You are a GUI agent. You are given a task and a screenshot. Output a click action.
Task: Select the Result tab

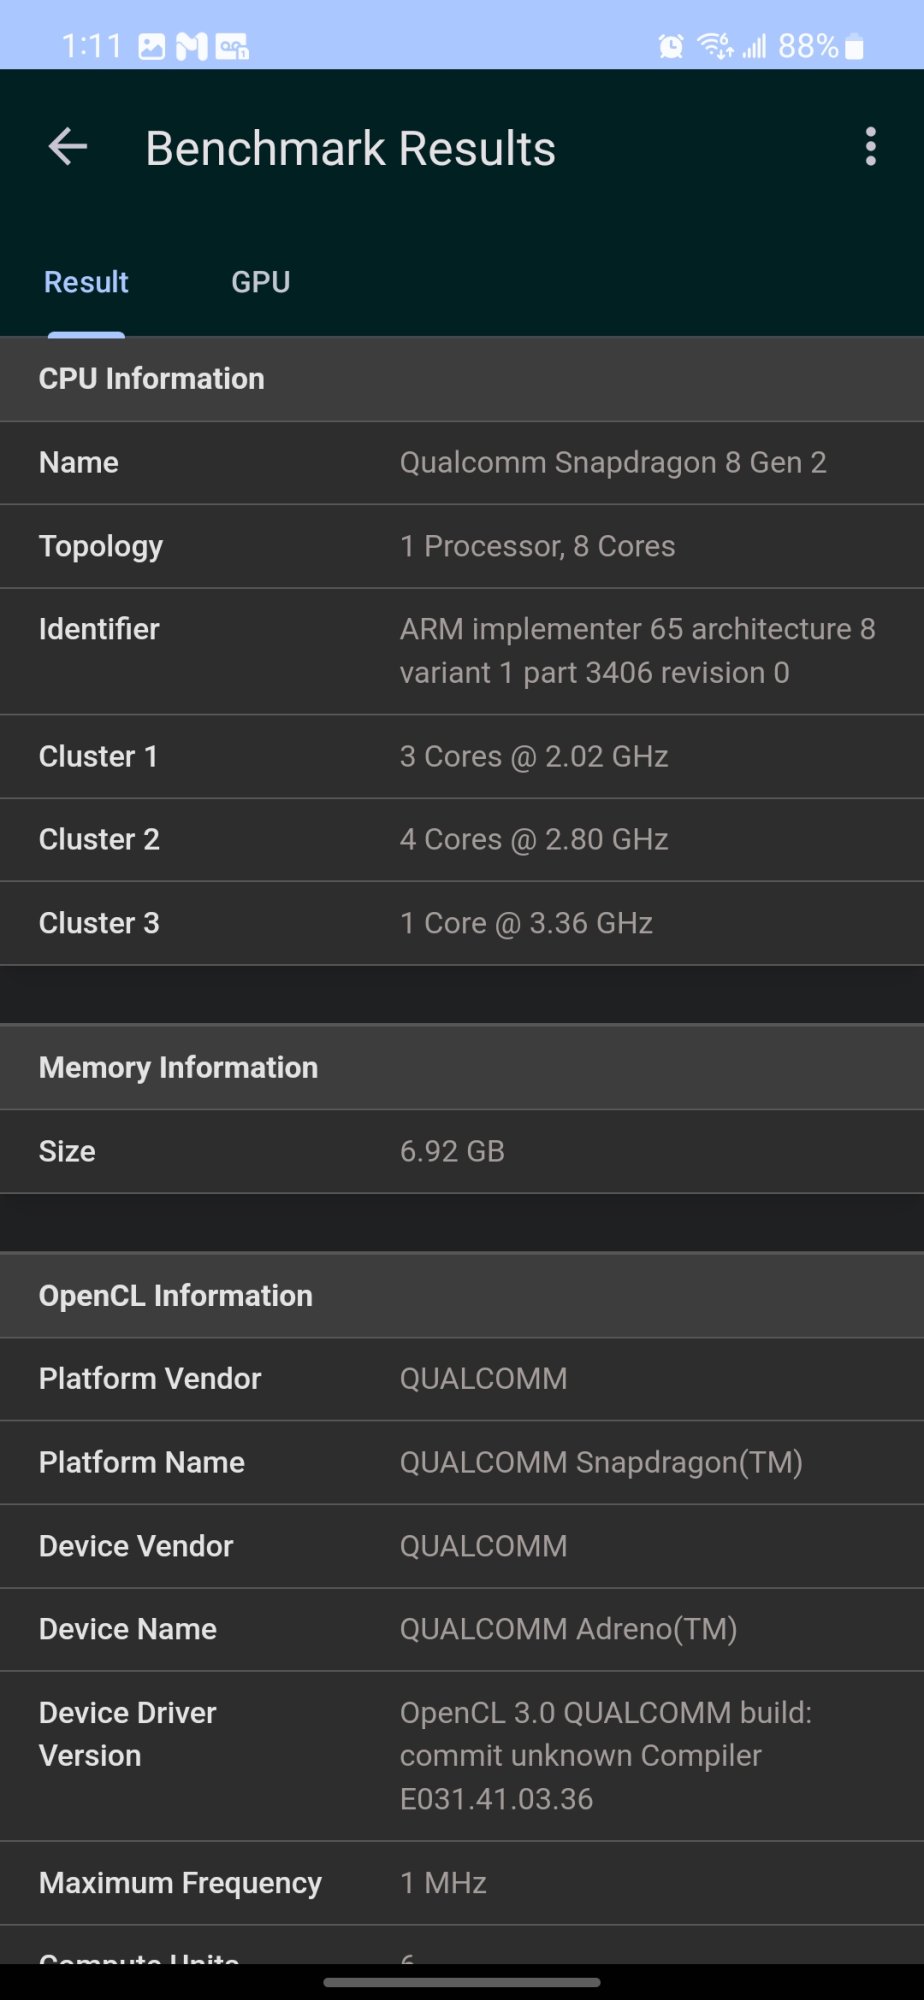pos(86,282)
